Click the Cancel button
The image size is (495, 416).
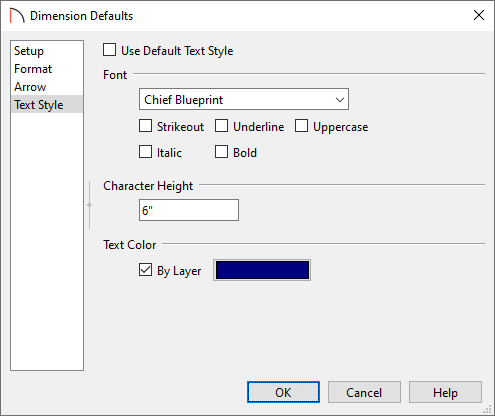364,392
